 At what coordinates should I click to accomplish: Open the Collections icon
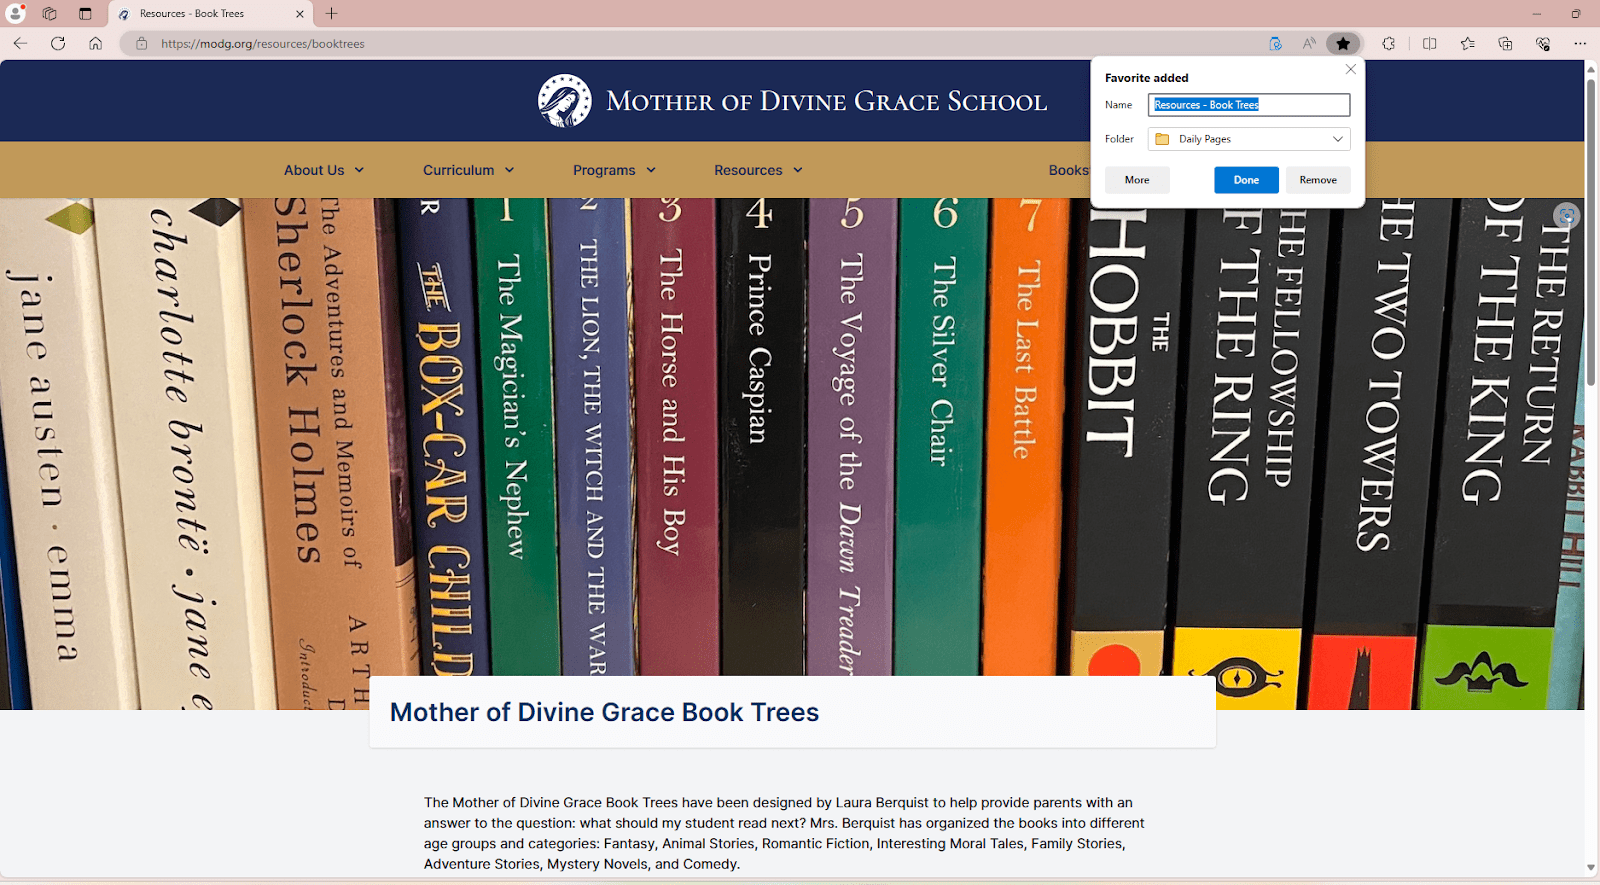tap(1505, 43)
